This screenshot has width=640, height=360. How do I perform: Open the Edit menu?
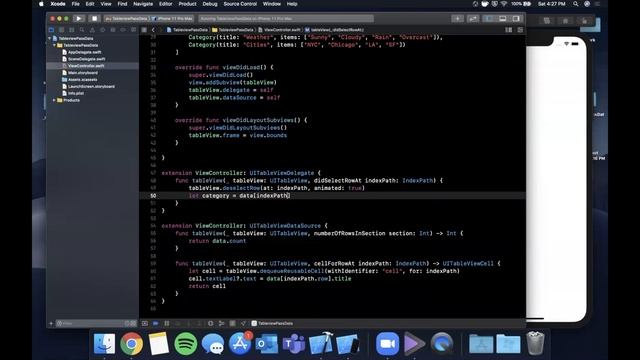pos(90,4)
